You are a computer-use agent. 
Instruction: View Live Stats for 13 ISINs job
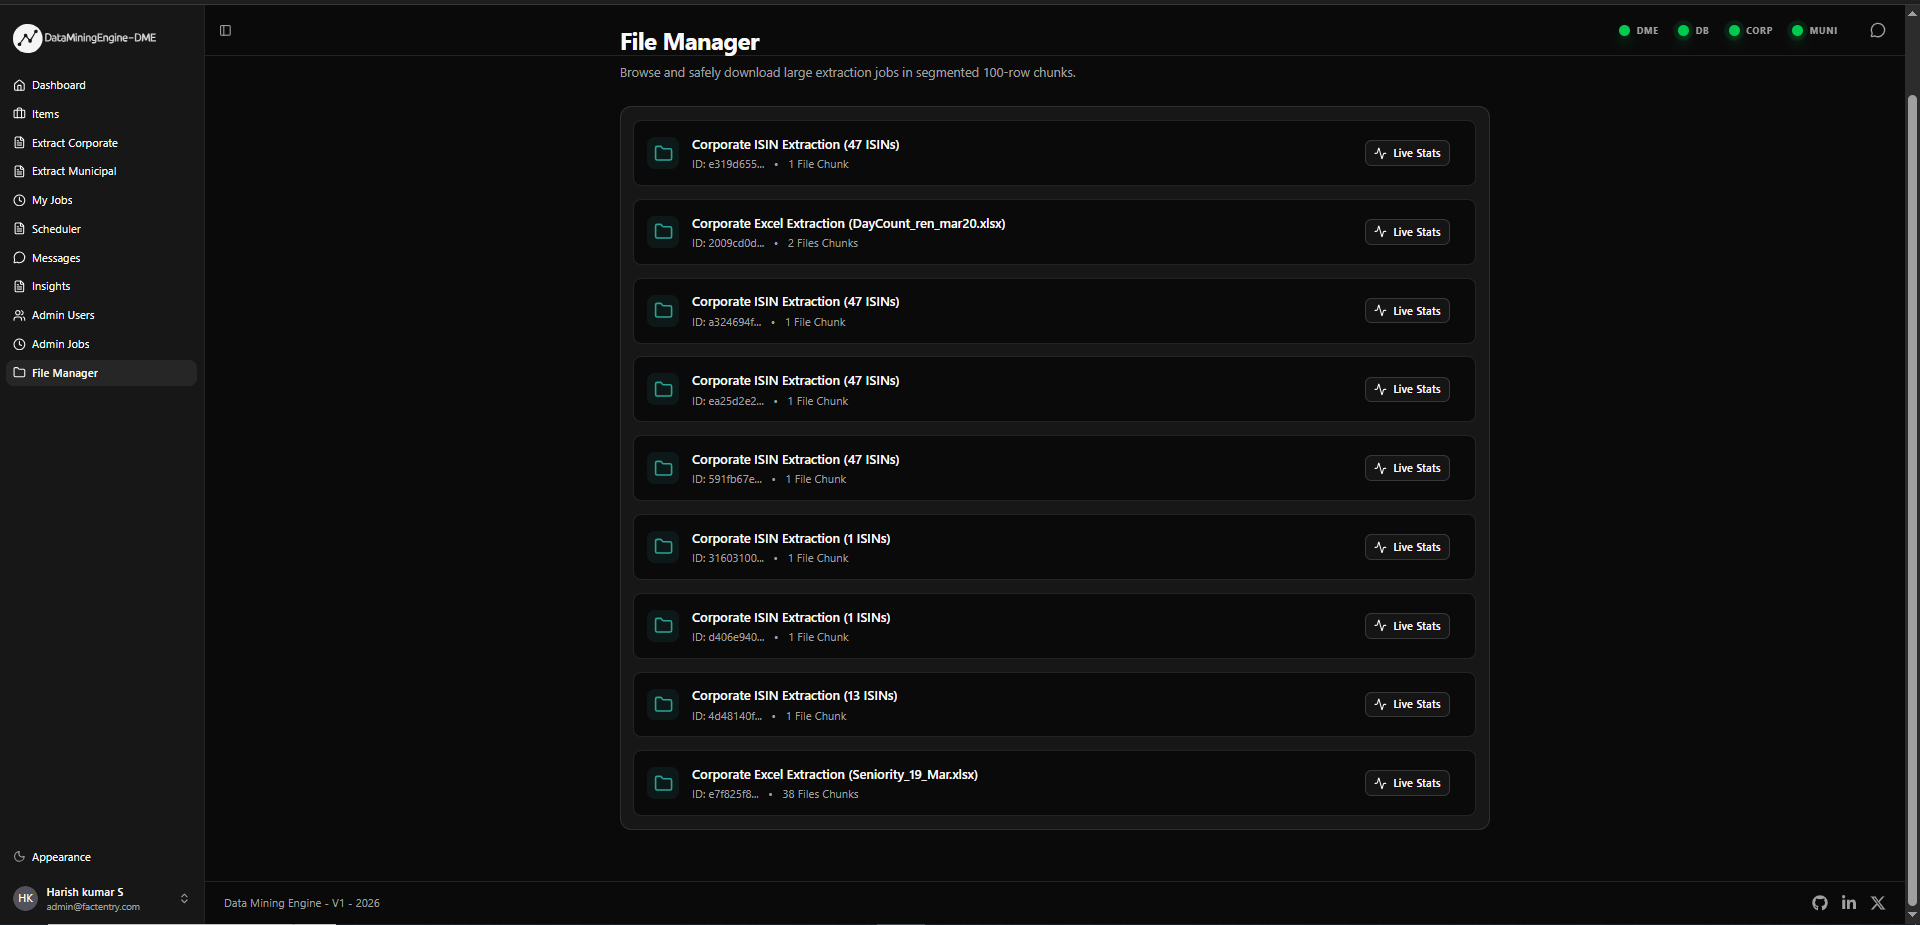coord(1407,704)
